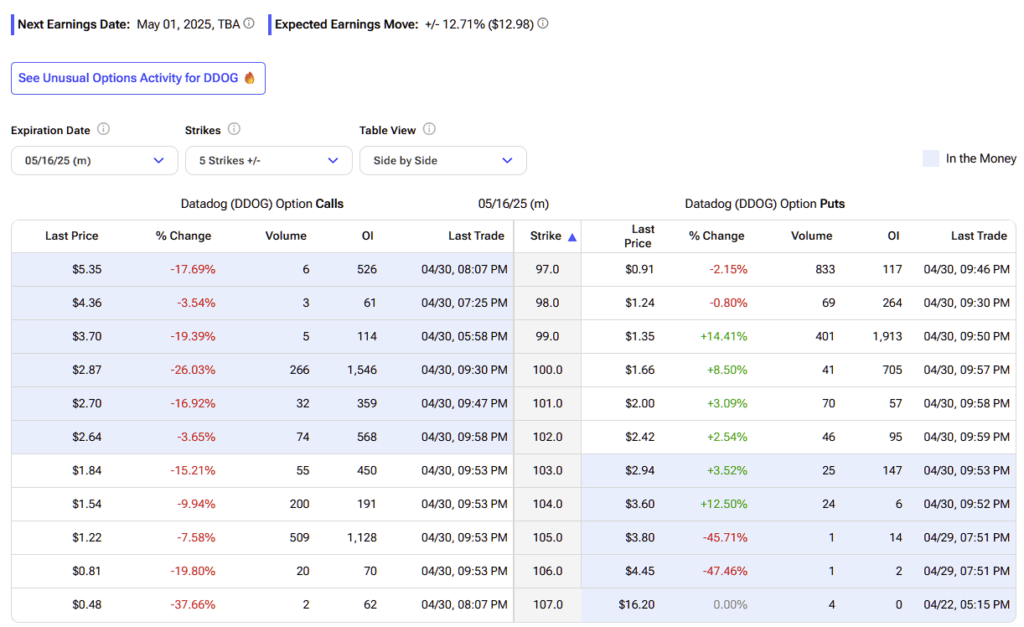Click call change value -16.92%
The image size is (1024, 627).
tap(193, 404)
